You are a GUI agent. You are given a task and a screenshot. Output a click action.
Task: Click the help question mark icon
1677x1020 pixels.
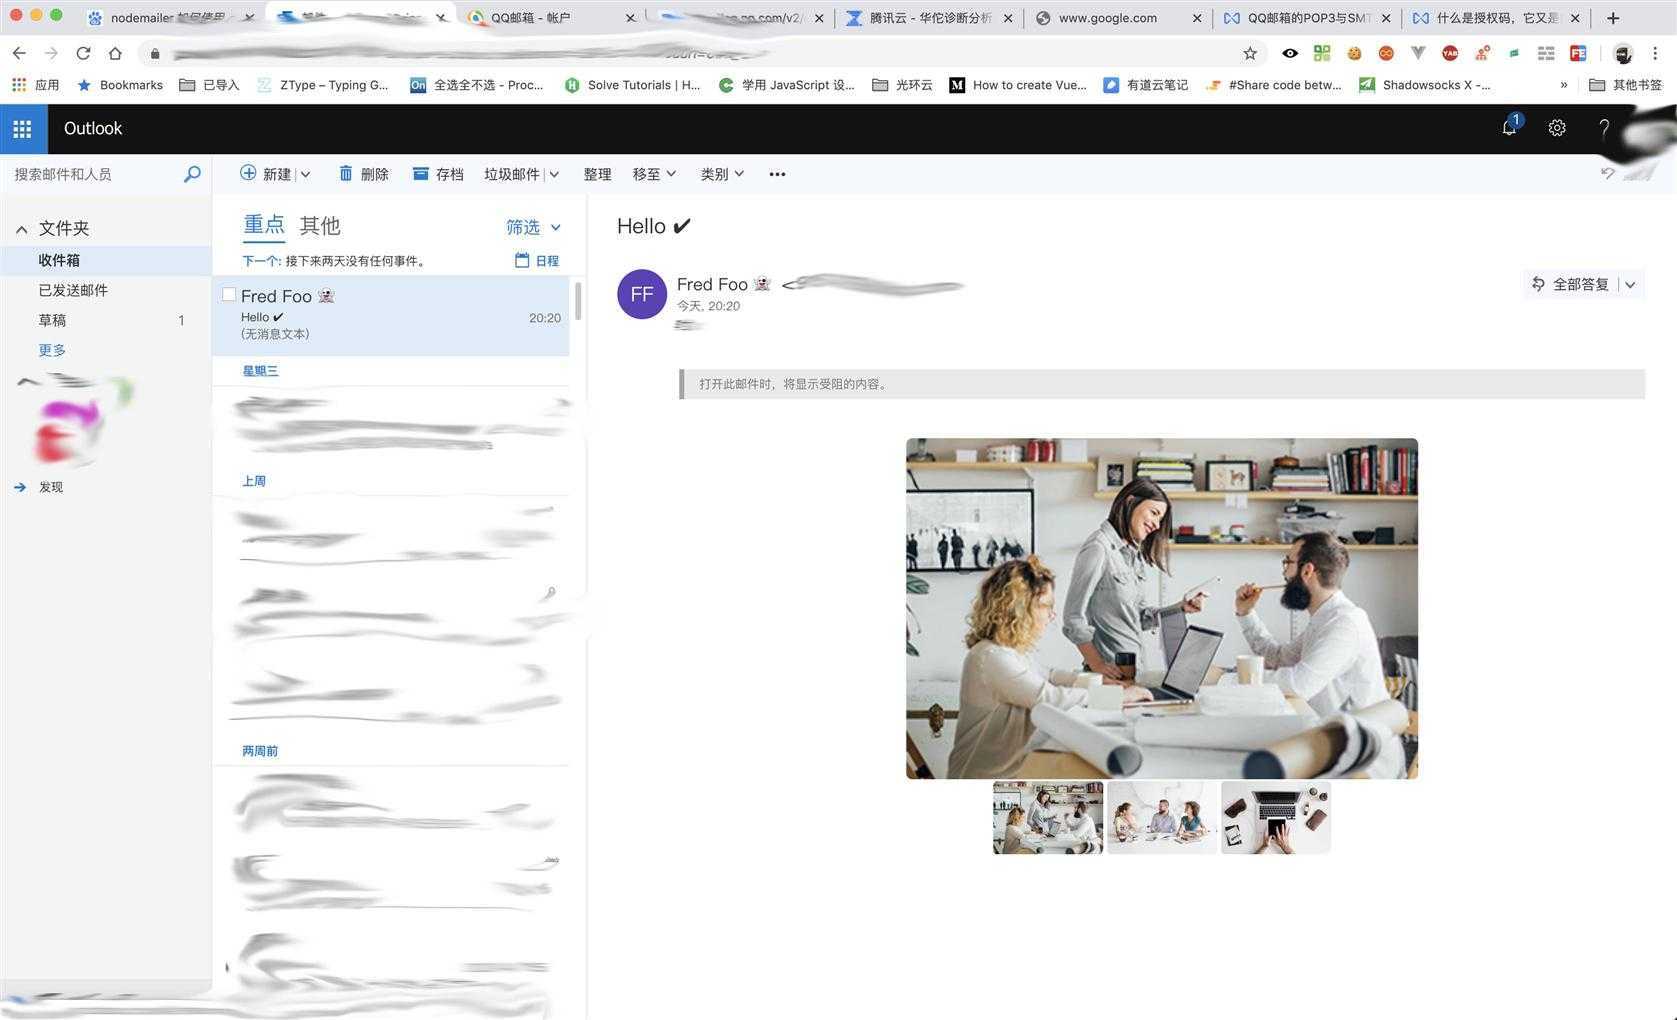[1603, 128]
